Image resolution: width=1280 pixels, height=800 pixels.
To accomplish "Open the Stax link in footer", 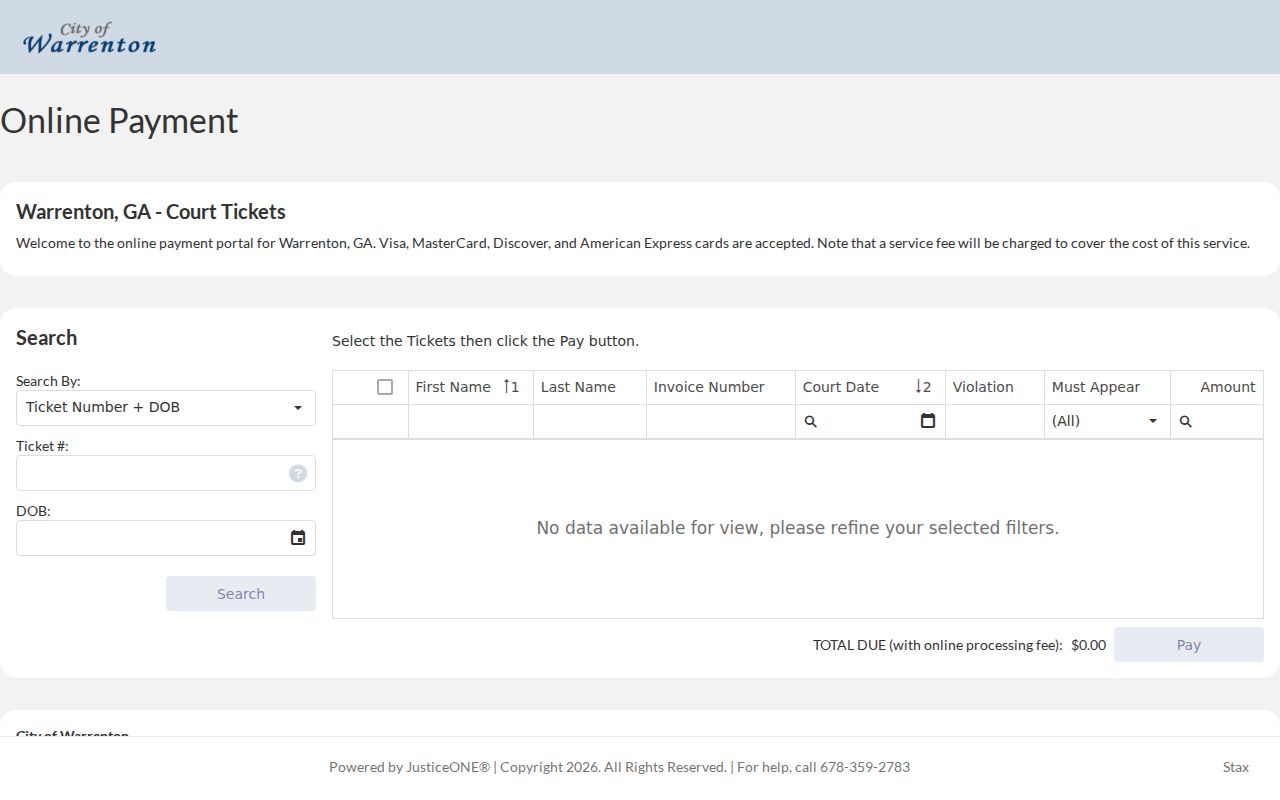I will (1236, 767).
